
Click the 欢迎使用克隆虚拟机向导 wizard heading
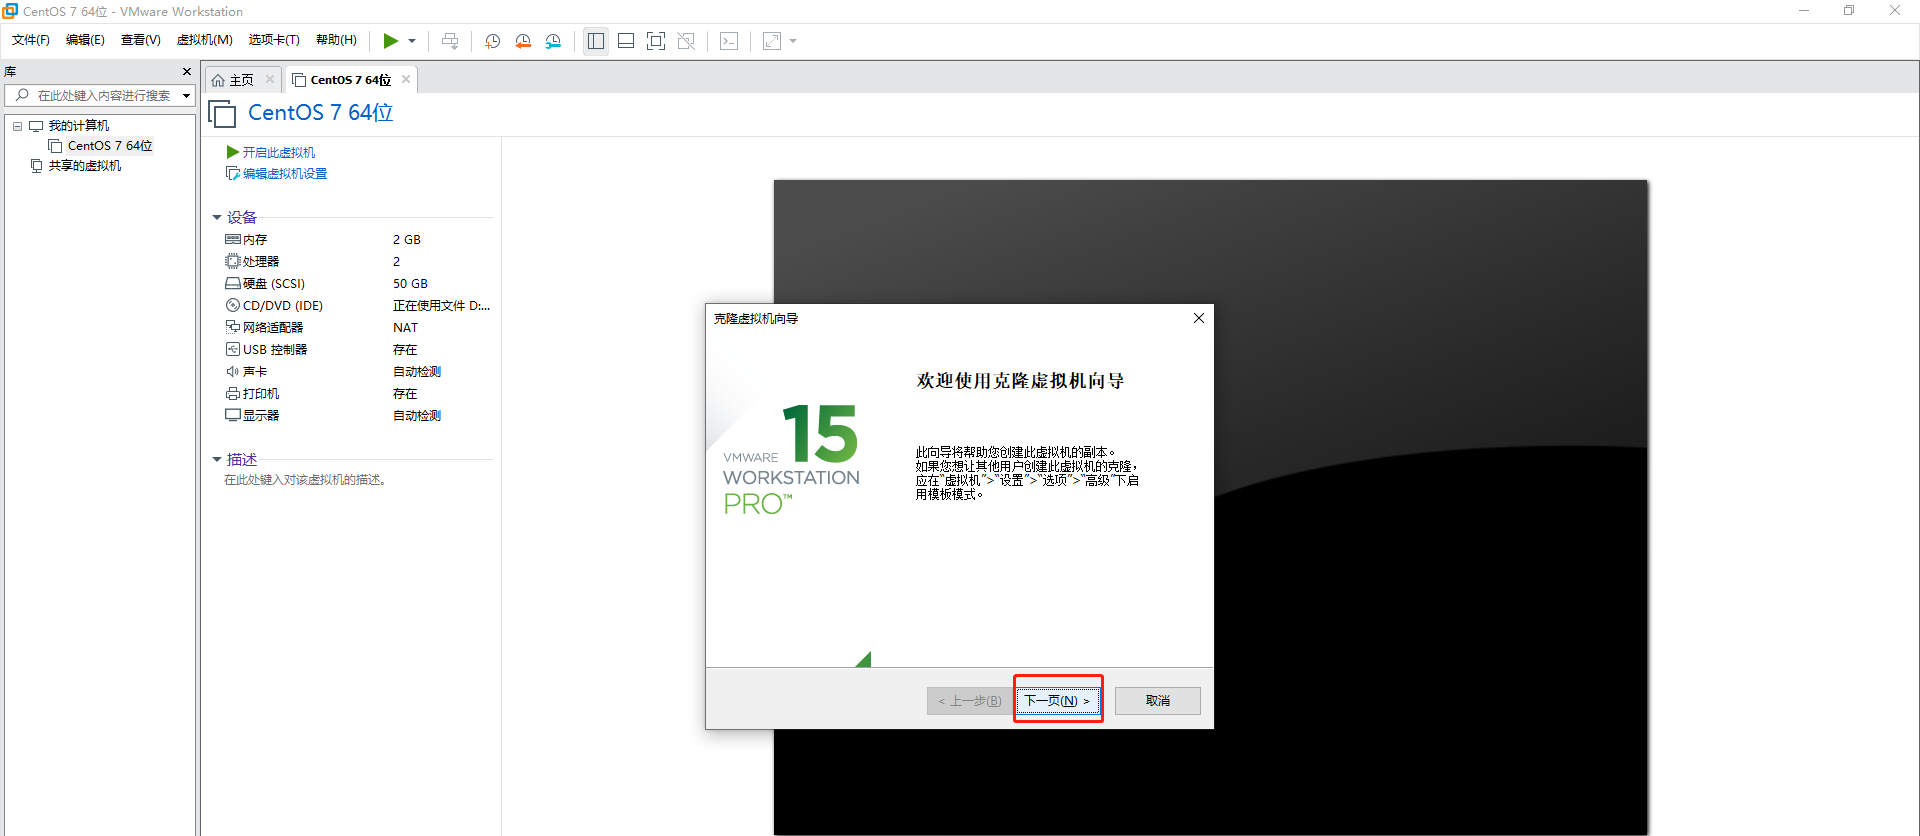pos(1021,381)
